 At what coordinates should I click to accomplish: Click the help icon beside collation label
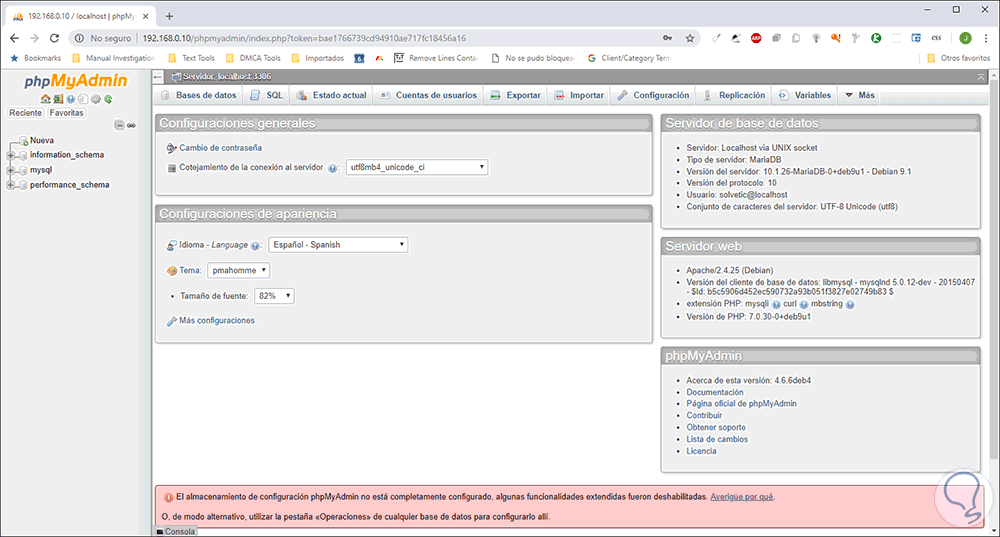coord(332,168)
